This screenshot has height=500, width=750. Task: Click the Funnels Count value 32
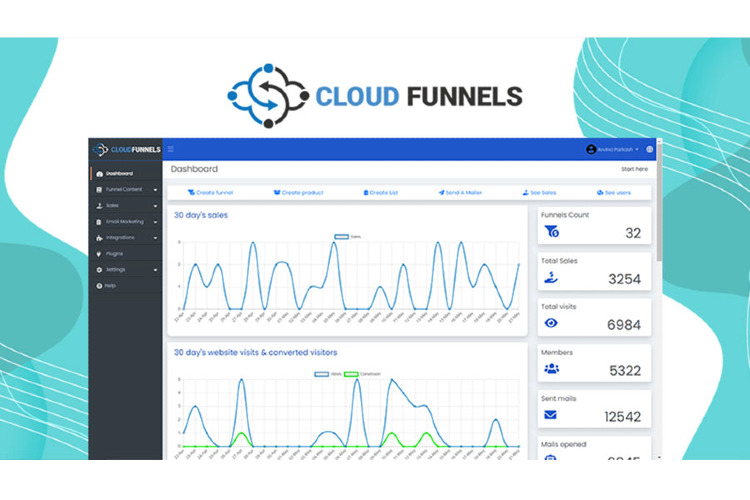pyautogui.click(x=633, y=233)
